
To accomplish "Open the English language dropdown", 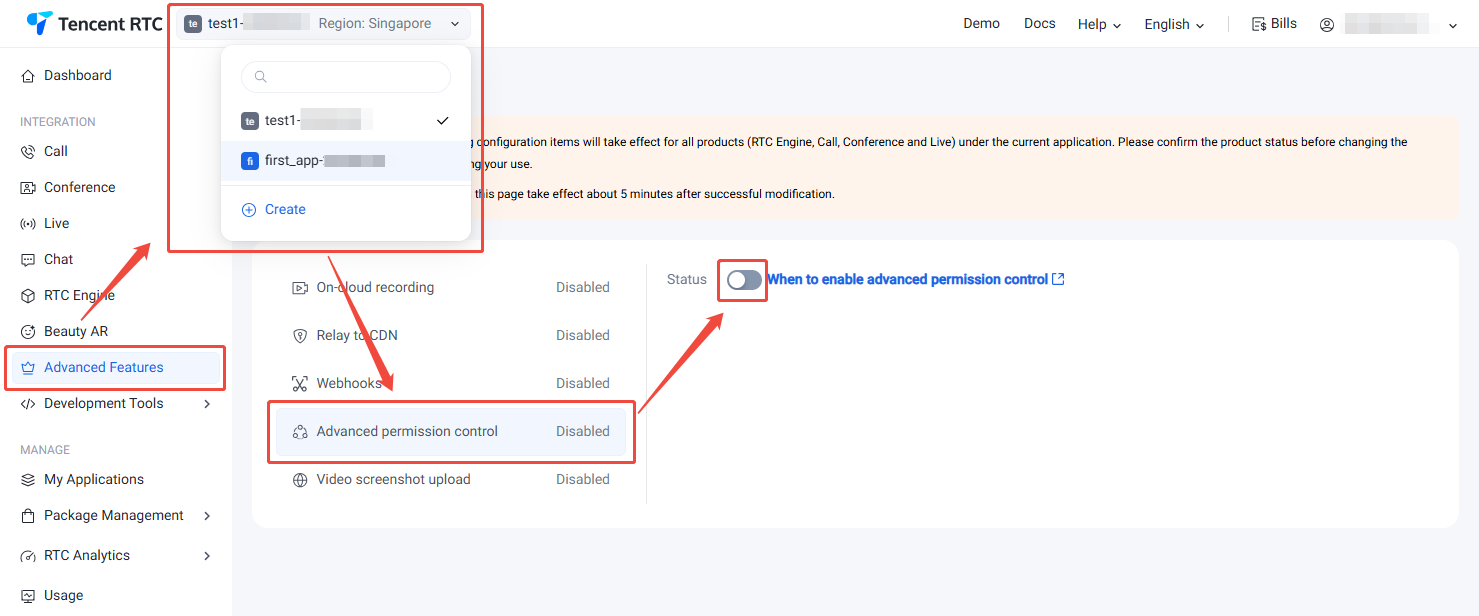I will (1174, 24).
